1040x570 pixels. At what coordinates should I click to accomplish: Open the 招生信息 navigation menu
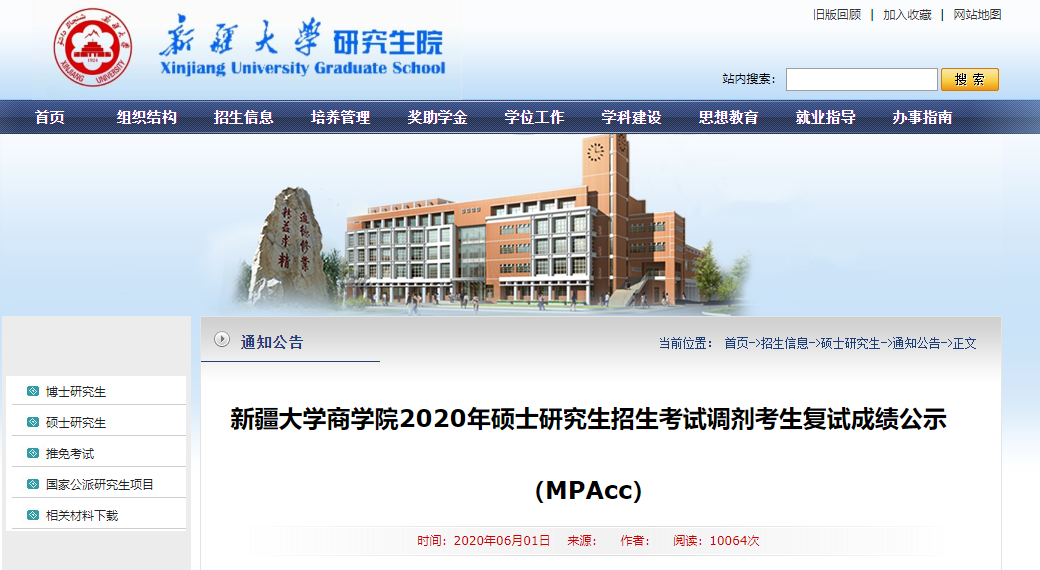tap(243, 118)
